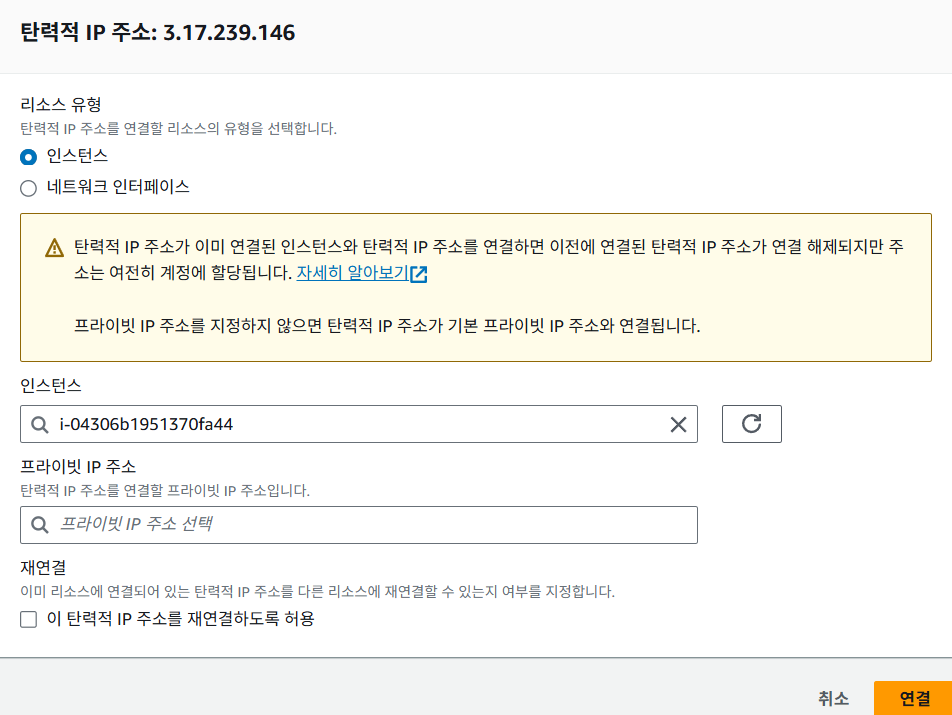The width and height of the screenshot is (952, 715).
Task: Enable the 이 탄력적 IP 주소를 재연결하도록 허용 checkbox
Action: pyautogui.click(x=29, y=619)
